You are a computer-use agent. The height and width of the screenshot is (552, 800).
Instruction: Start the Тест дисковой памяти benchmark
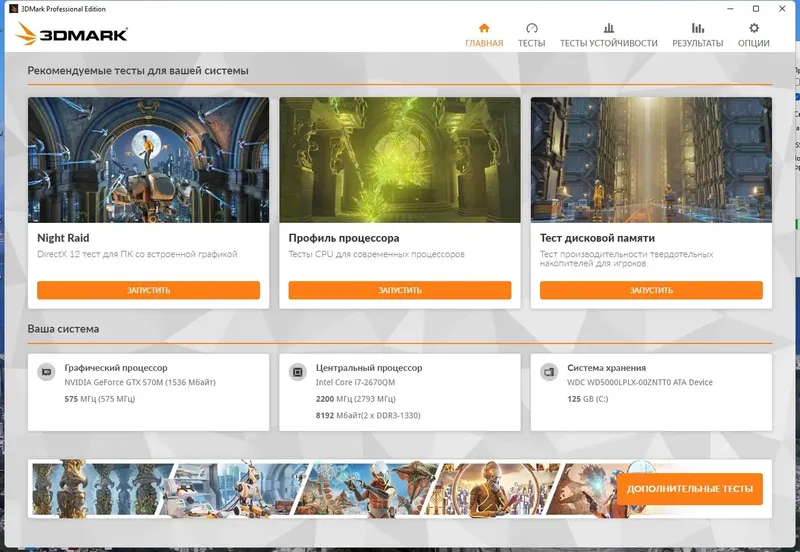(x=651, y=290)
